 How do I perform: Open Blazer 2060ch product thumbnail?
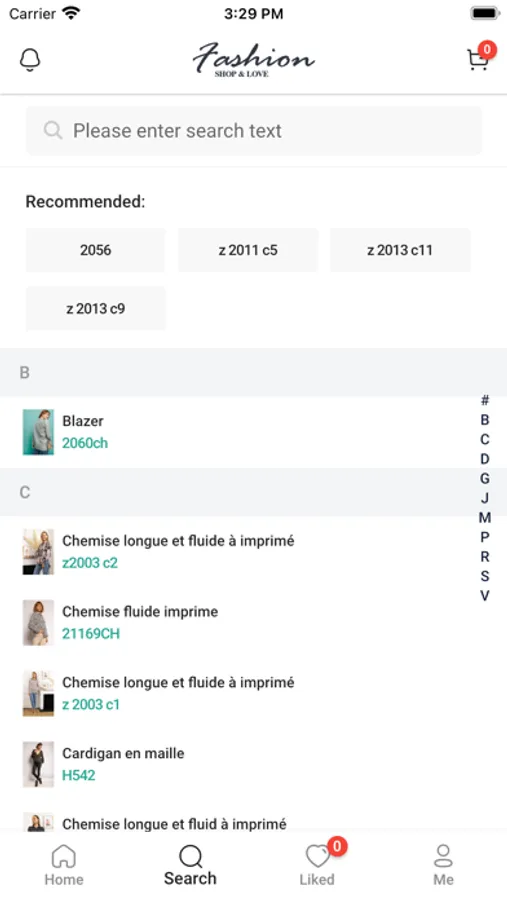tap(38, 432)
